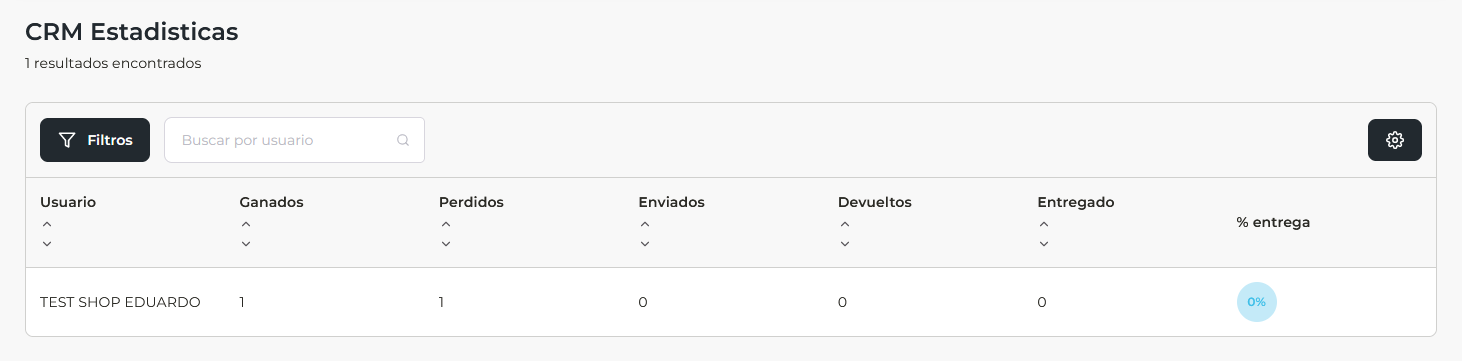Sort Usuario column ascending arrow
The image size is (1462, 361).
point(46,225)
